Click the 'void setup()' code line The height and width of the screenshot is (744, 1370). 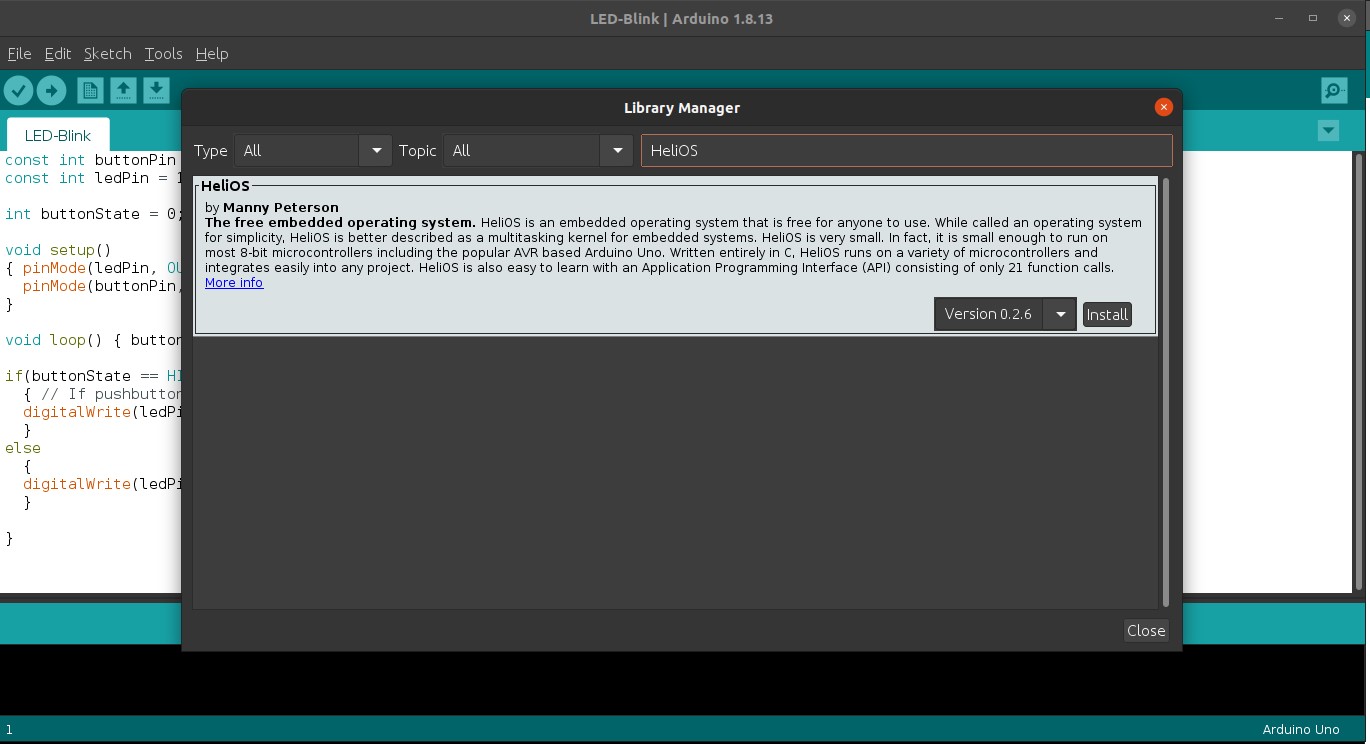pyautogui.click(x=58, y=250)
